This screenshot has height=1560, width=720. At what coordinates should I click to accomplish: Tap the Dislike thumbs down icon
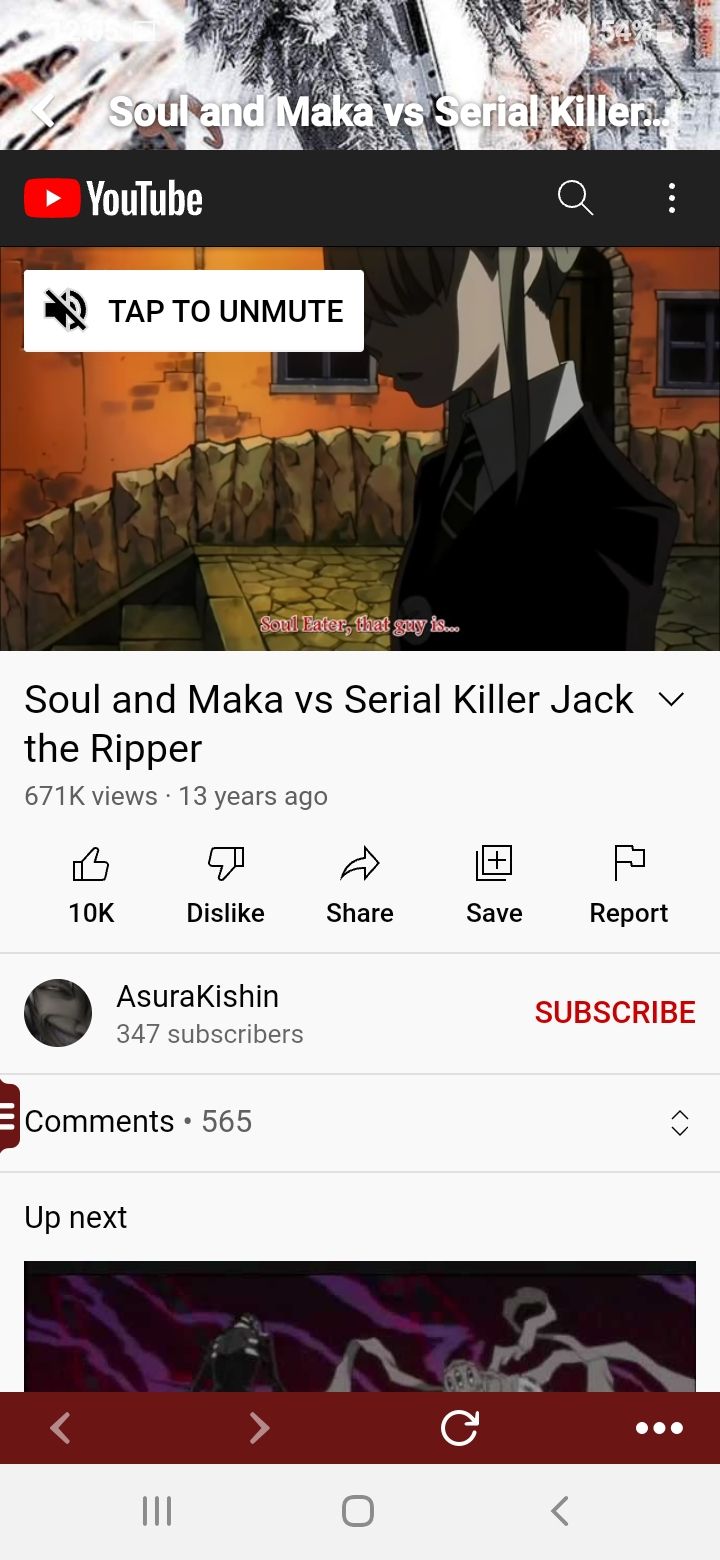tap(225, 864)
